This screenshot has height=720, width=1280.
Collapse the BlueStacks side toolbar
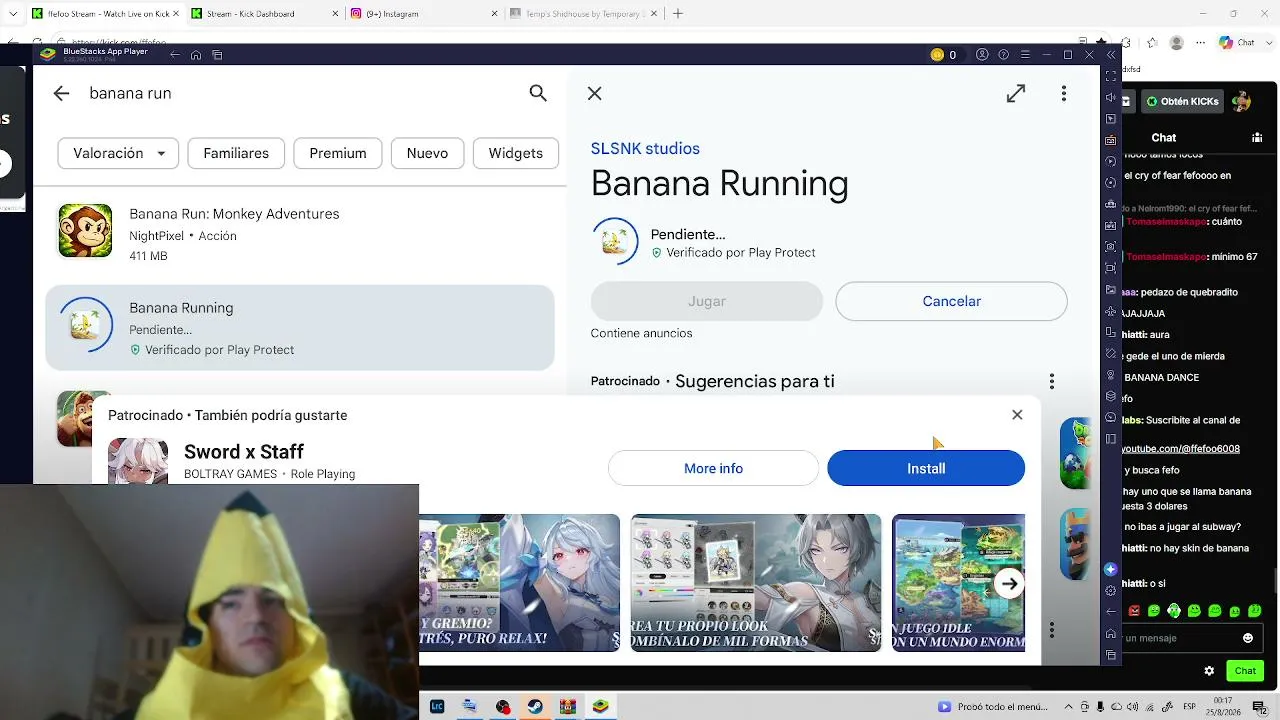pos(1110,55)
